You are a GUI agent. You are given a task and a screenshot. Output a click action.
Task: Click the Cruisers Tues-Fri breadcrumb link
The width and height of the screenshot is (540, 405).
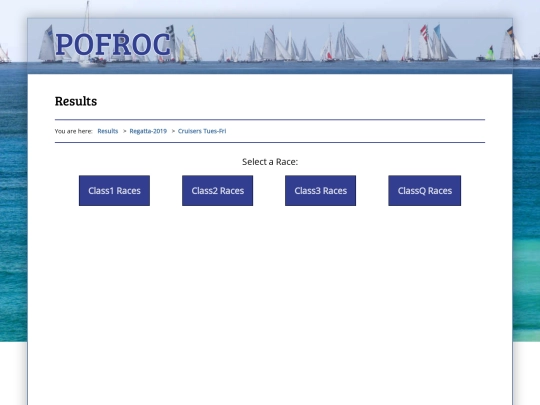202,131
